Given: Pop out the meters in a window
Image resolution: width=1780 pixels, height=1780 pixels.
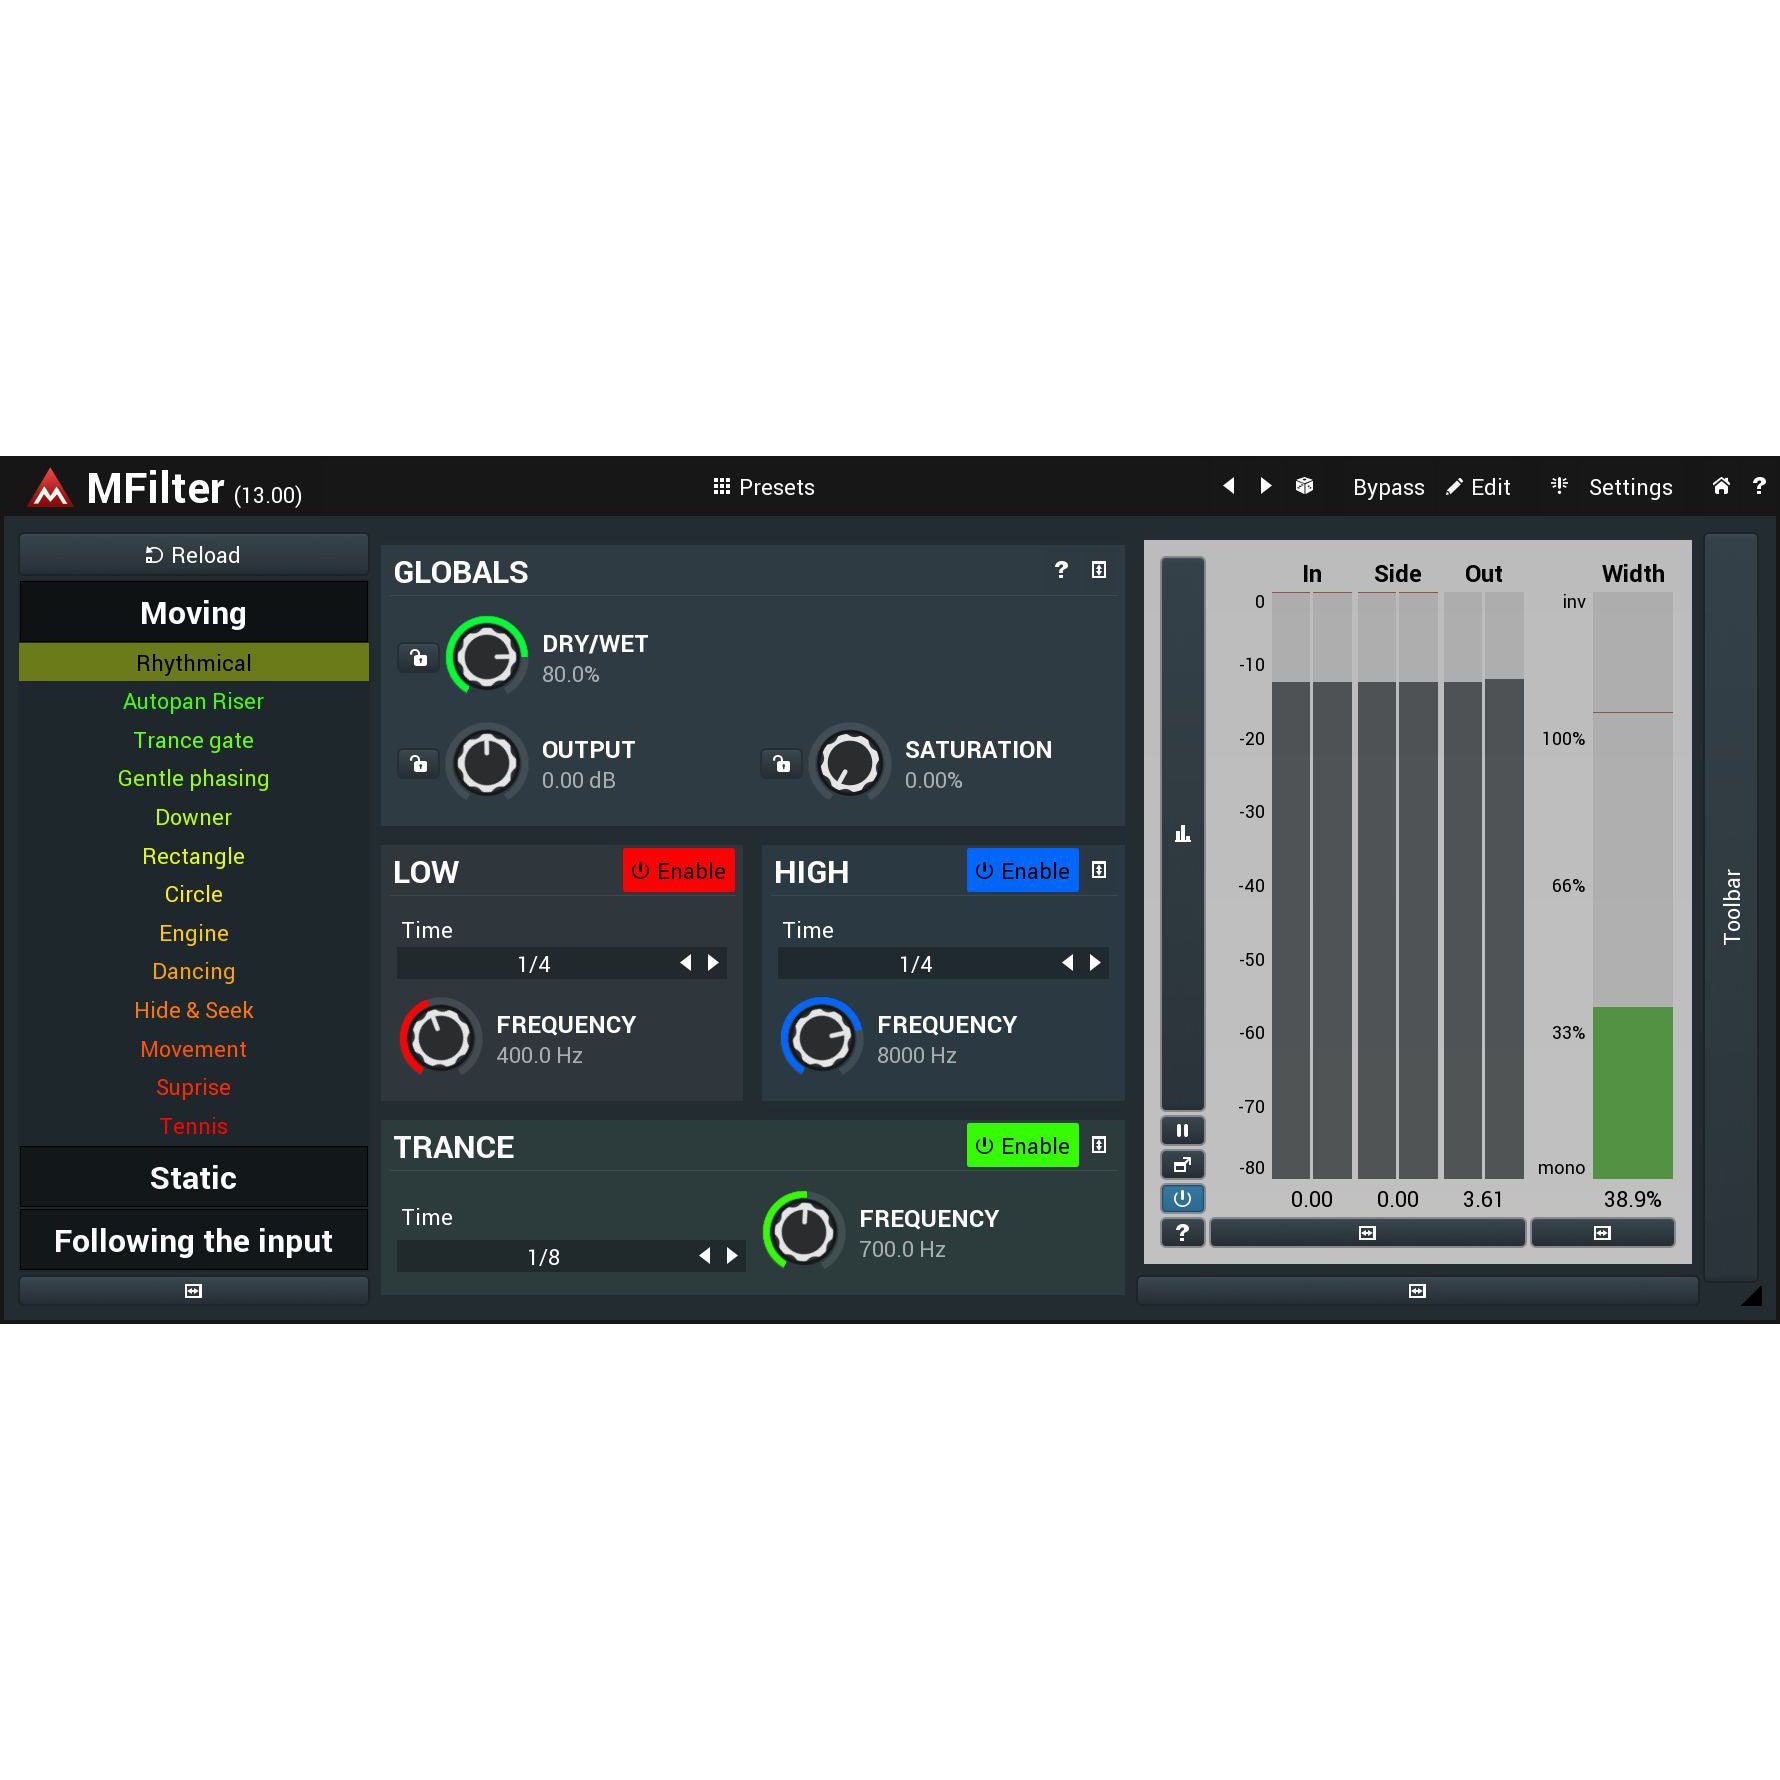Looking at the screenshot, I should [x=1182, y=1165].
